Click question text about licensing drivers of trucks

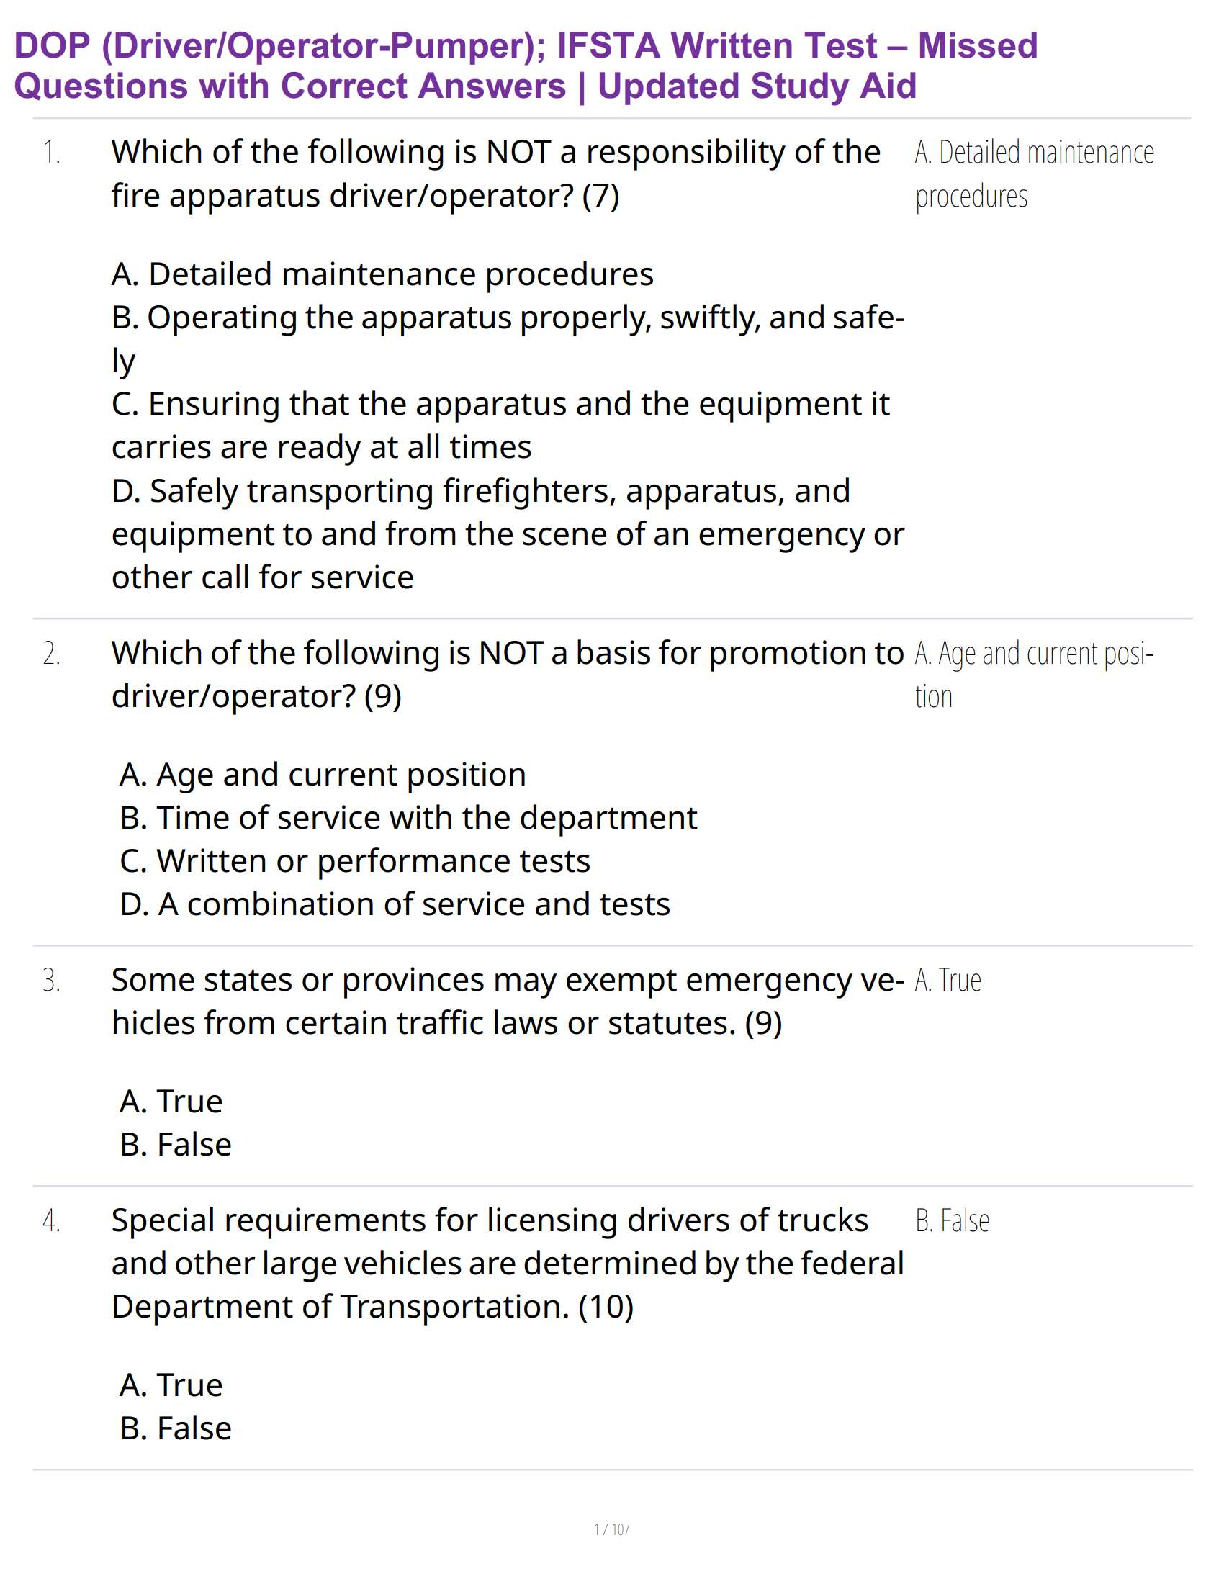507,1263
